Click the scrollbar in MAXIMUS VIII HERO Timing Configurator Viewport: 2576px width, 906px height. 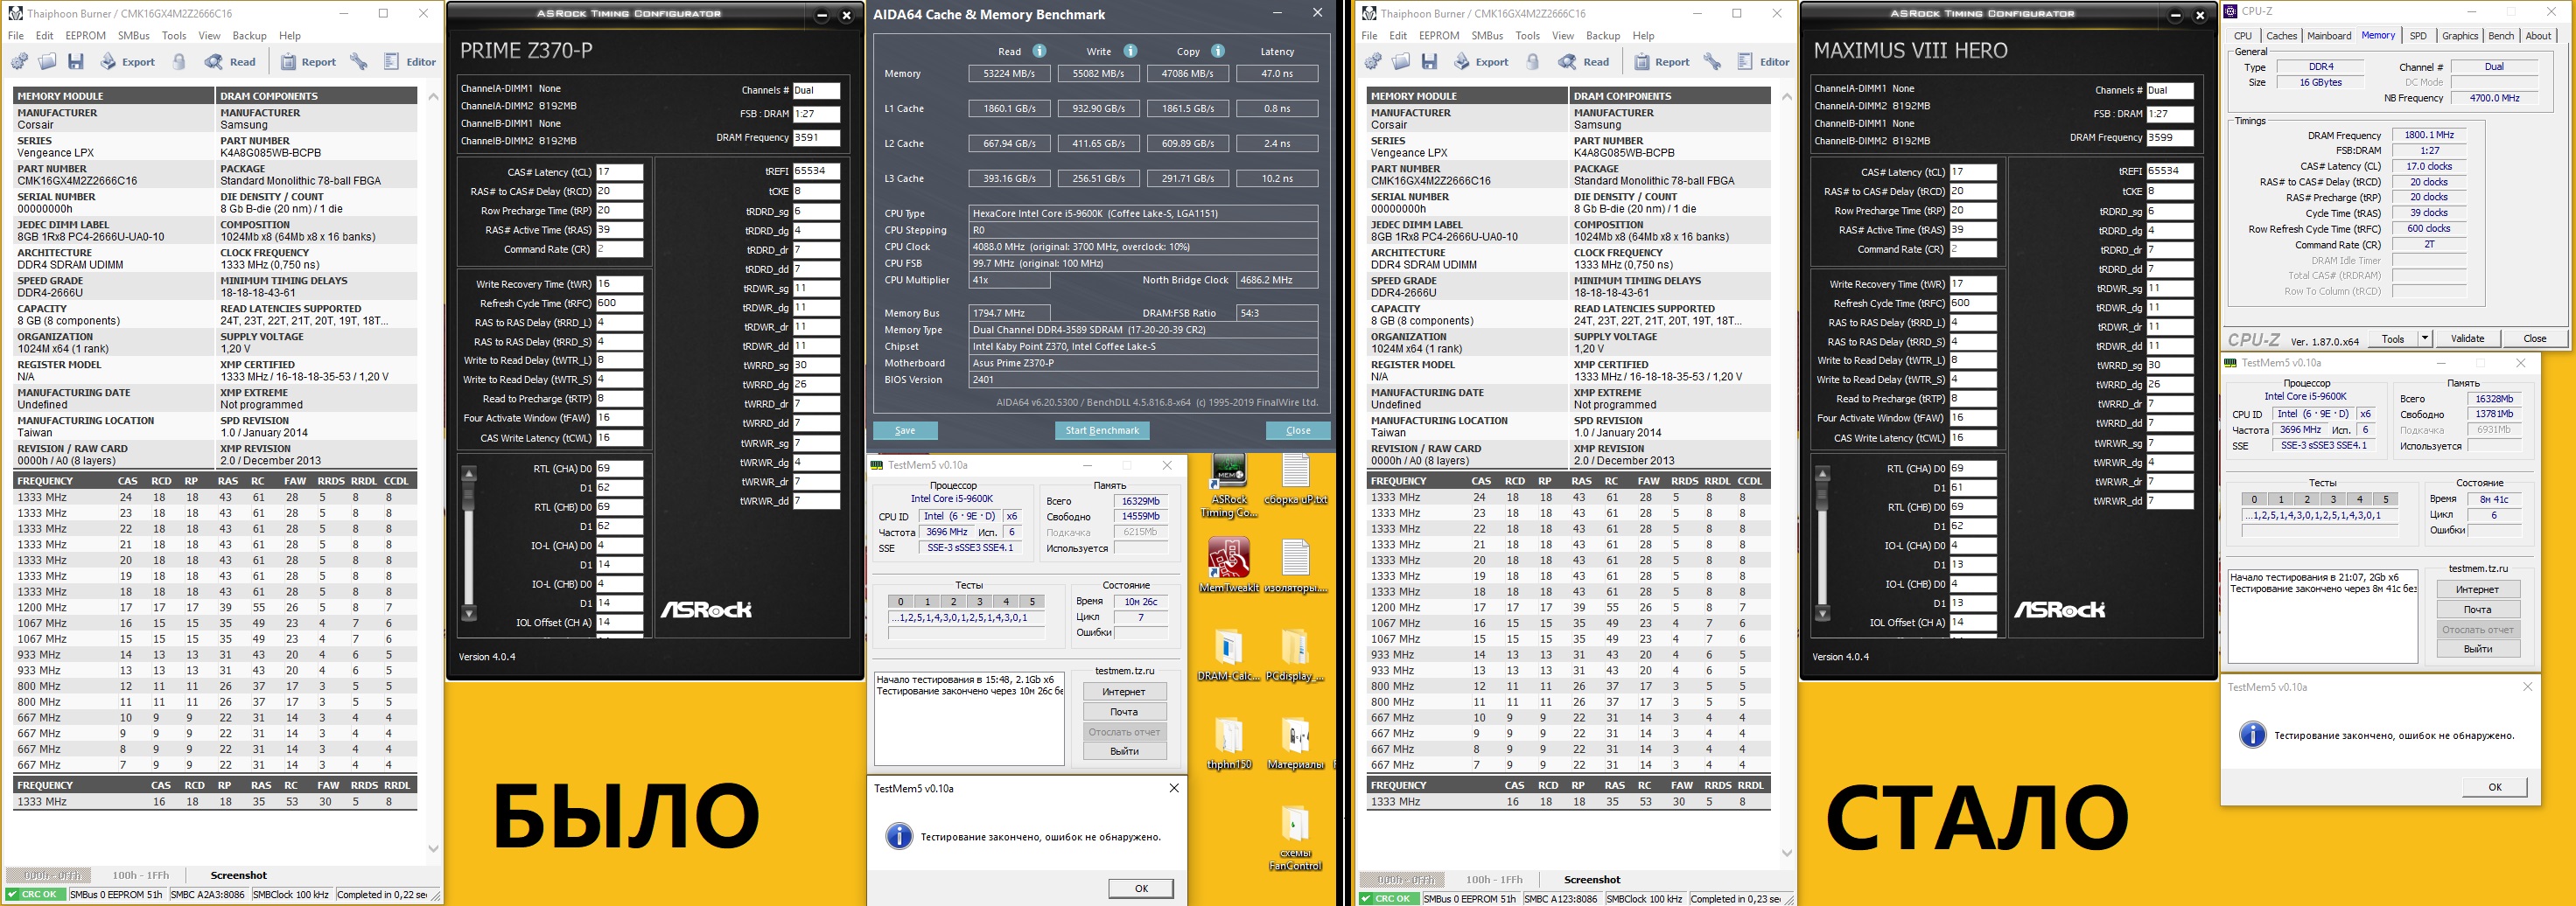point(1823,543)
